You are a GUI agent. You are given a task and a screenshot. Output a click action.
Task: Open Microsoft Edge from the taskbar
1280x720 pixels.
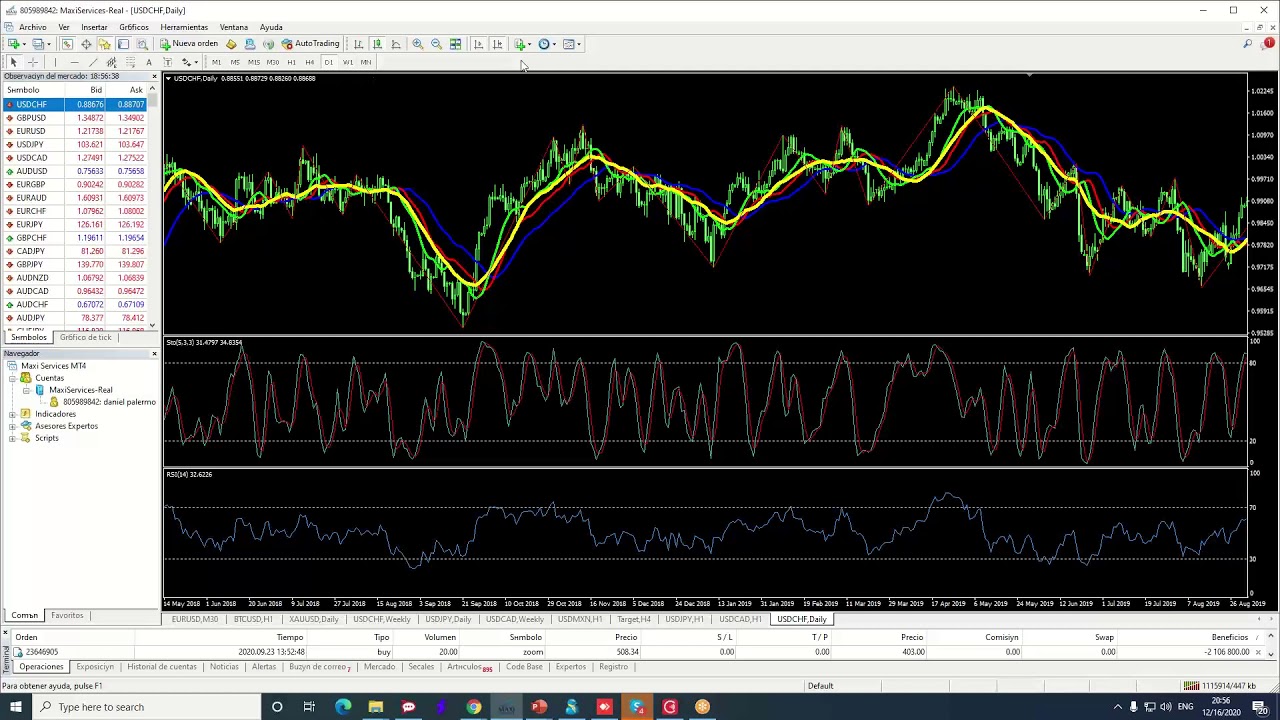point(343,707)
